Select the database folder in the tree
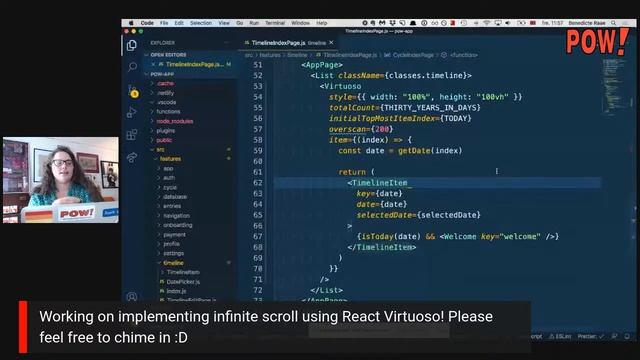 tap(175, 197)
